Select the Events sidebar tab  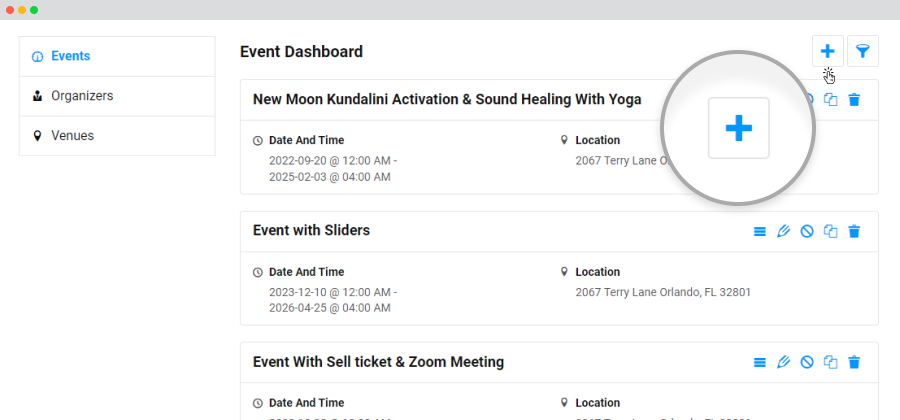click(117, 56)
